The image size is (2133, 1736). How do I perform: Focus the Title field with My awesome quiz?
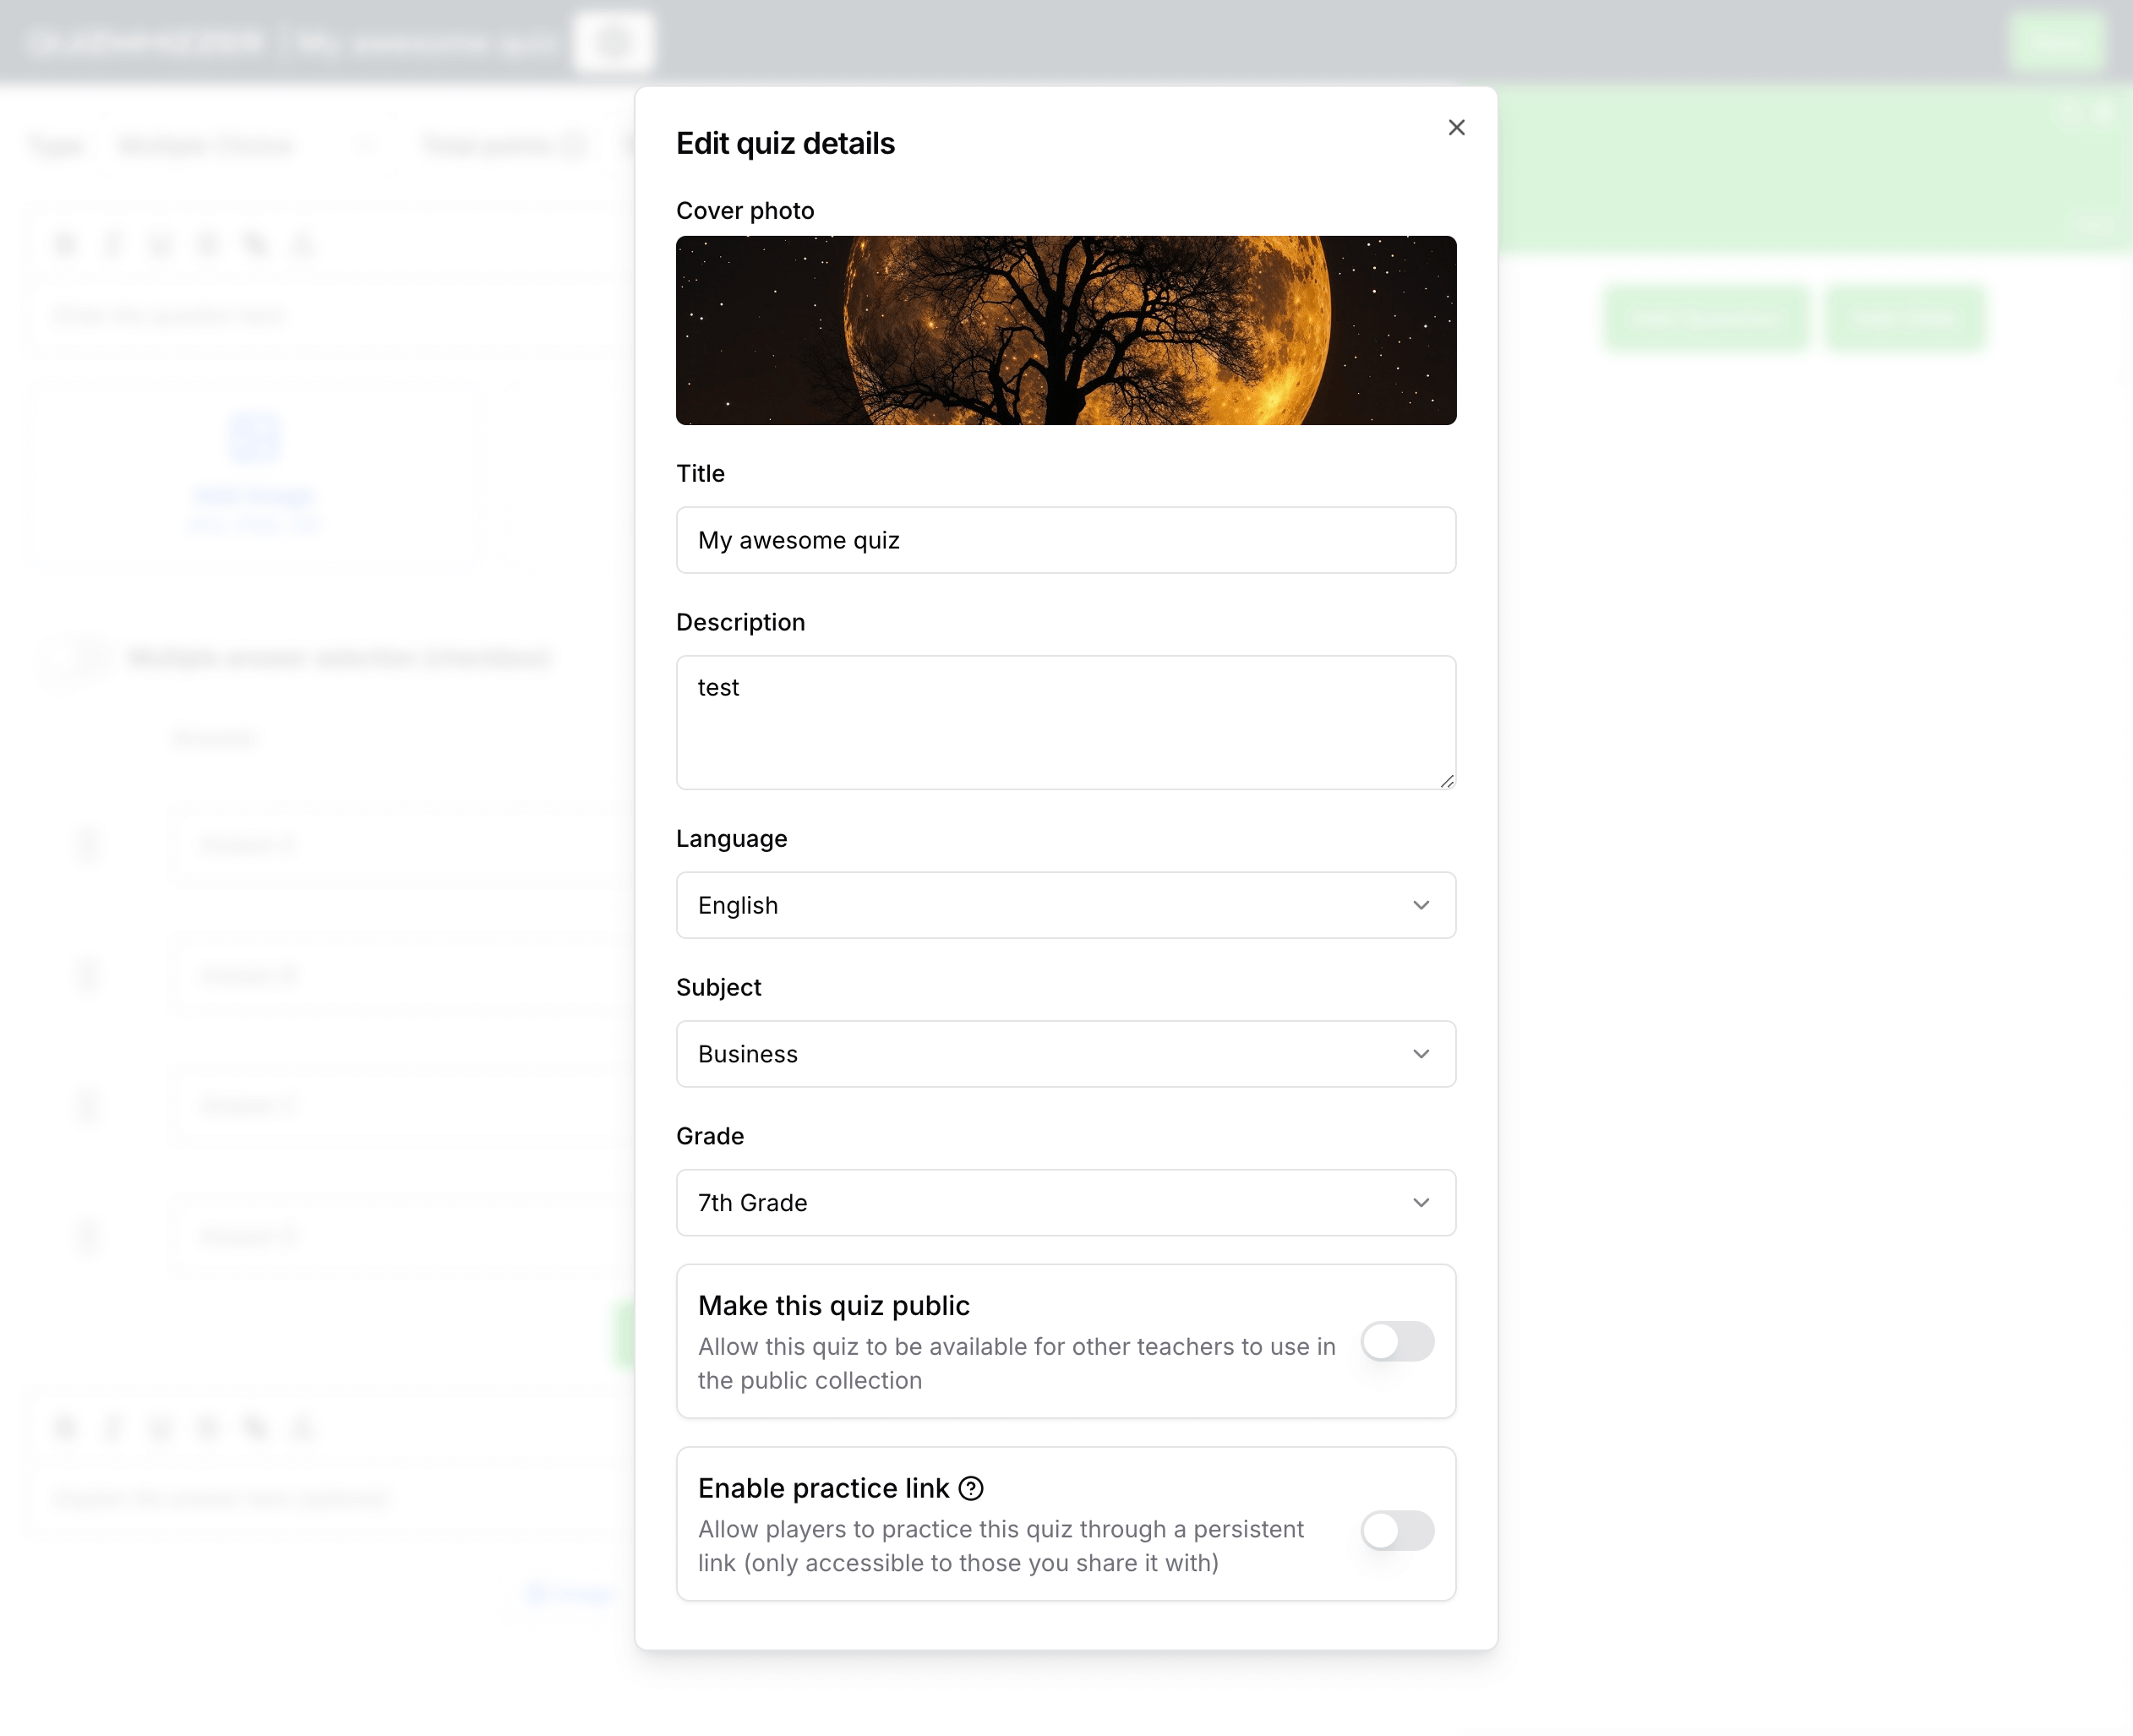[x=1066, y=540]
